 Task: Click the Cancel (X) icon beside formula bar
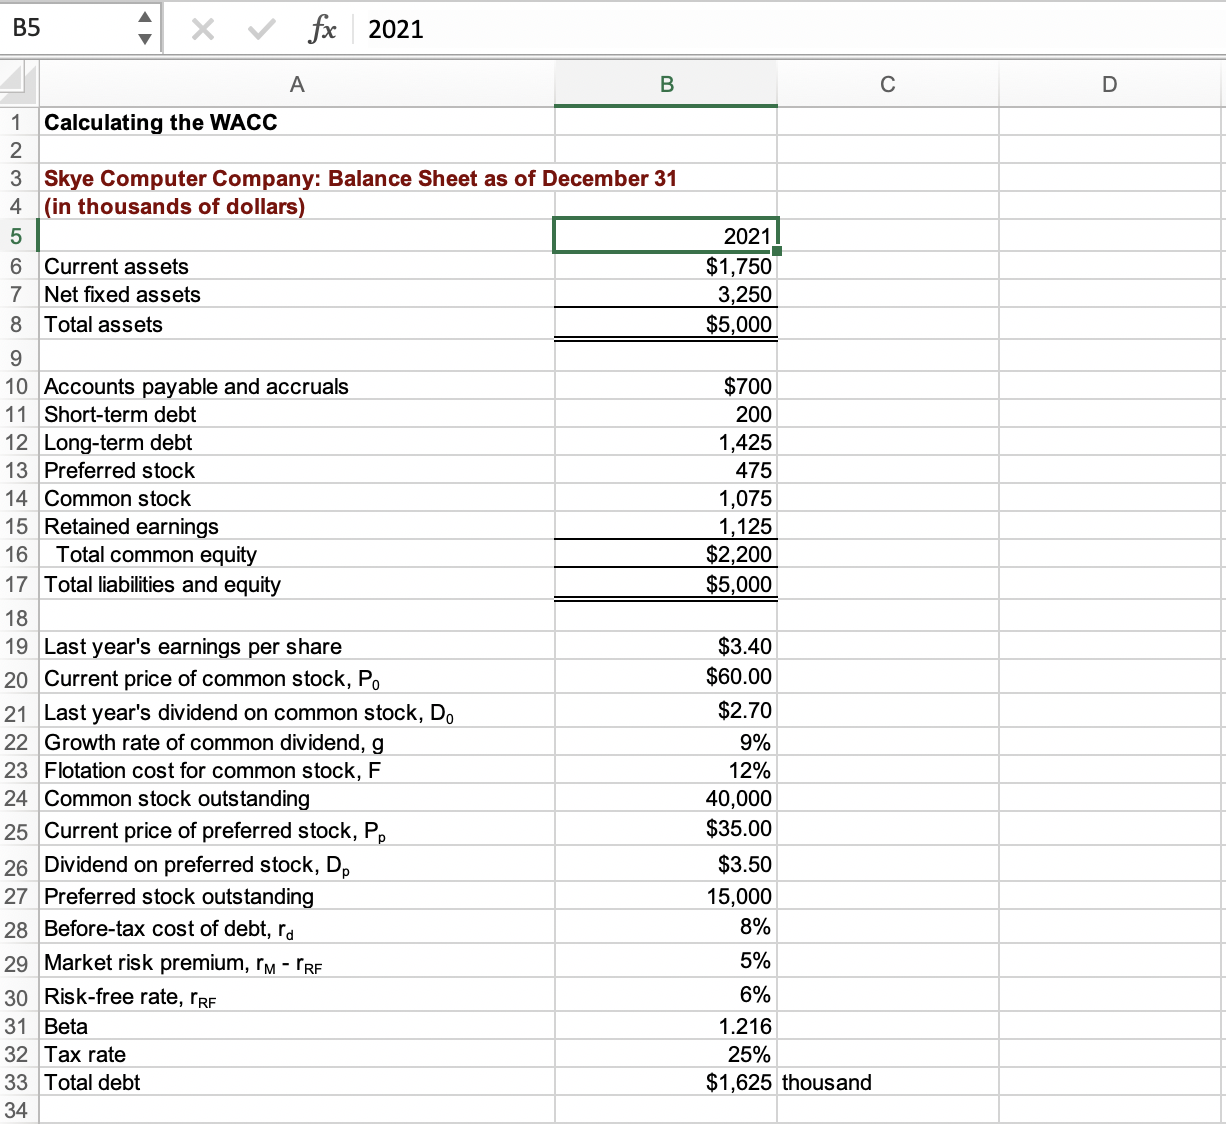pyautogui.click(x=203, y=28)
